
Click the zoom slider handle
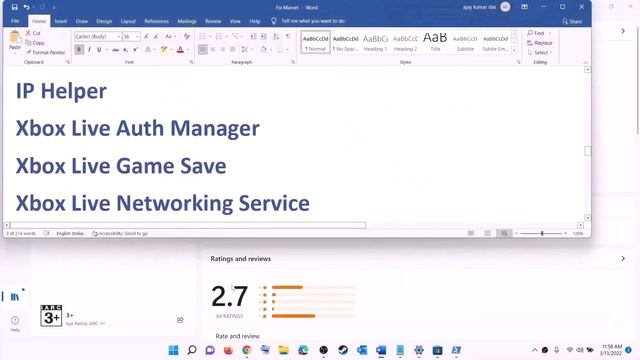[542, 233]
